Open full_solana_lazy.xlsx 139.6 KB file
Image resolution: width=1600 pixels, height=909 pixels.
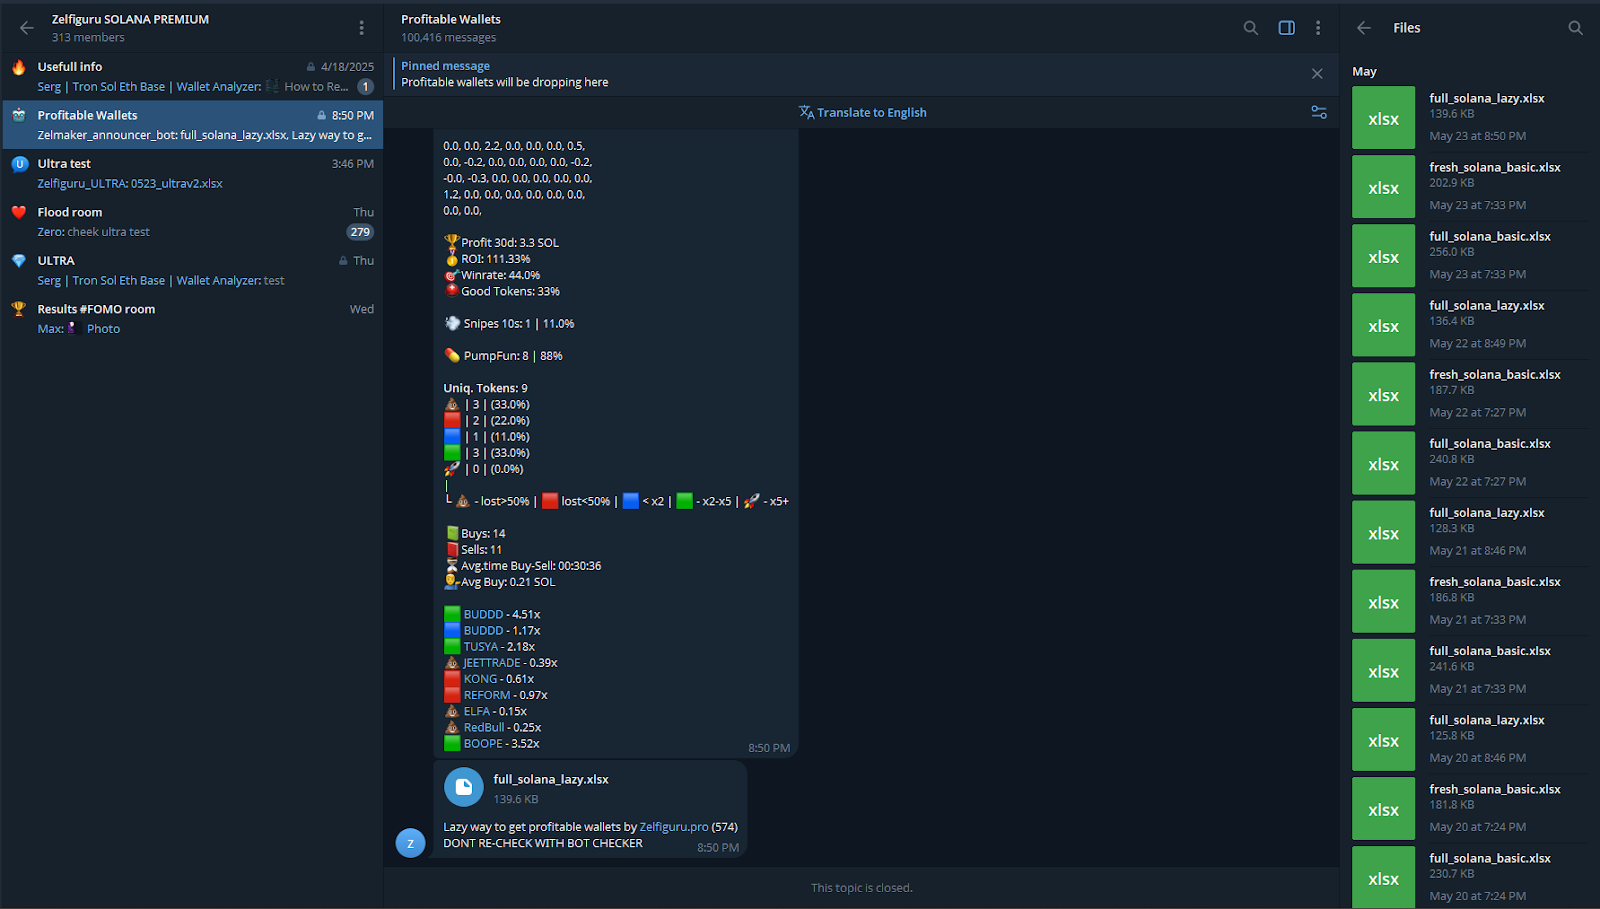point(1468,117)
